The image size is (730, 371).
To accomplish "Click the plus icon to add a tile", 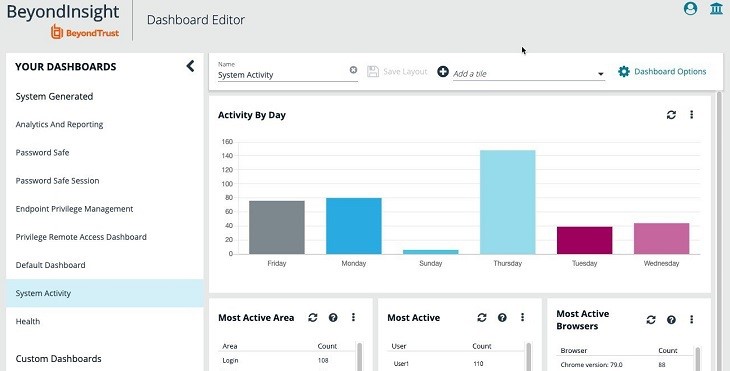I will point(443,72).
